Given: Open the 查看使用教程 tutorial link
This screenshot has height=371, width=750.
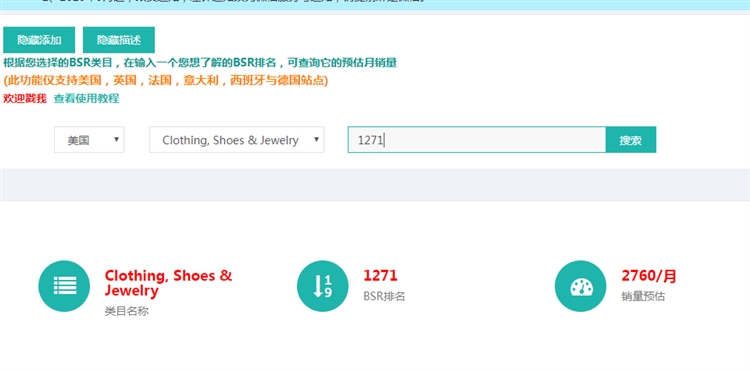Looking at the screenshot, I should click(x=86, y=98).
